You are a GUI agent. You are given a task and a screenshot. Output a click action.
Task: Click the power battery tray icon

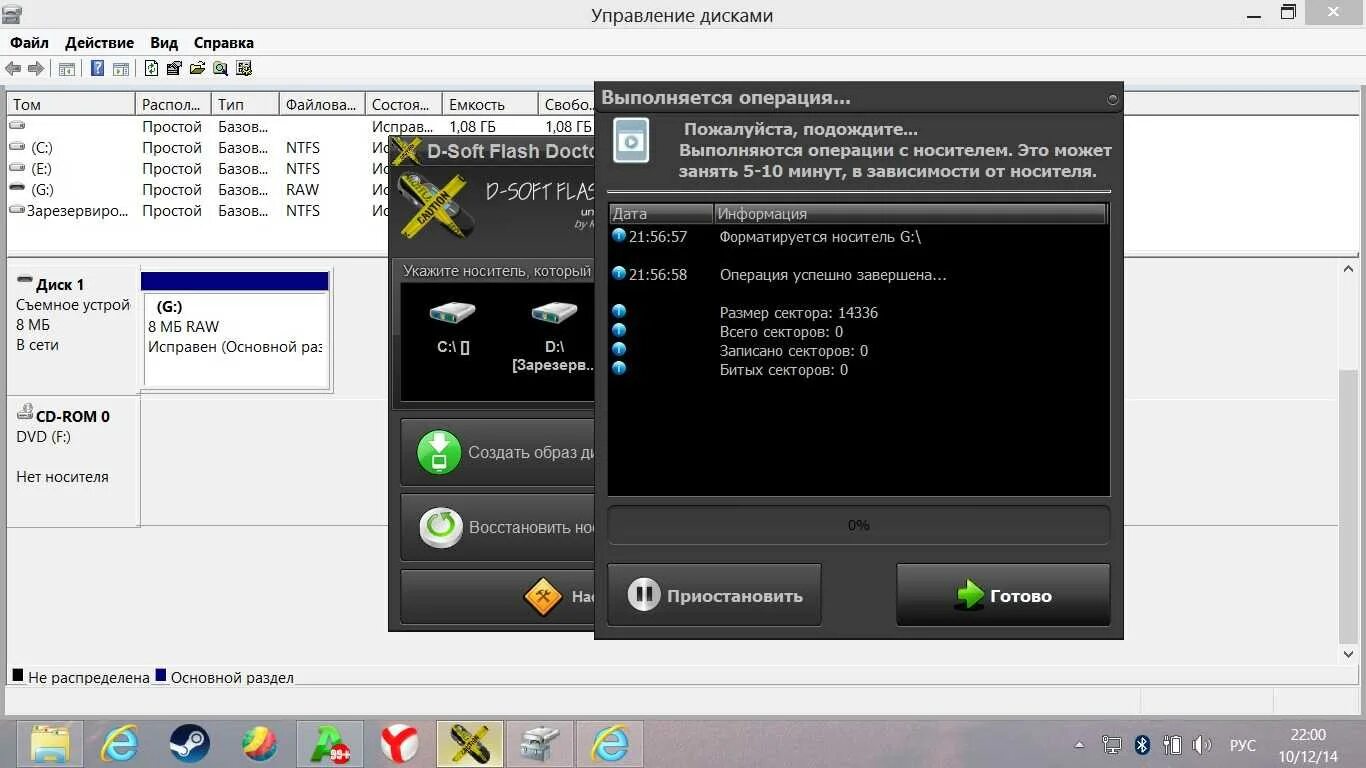coord(1173,745)
